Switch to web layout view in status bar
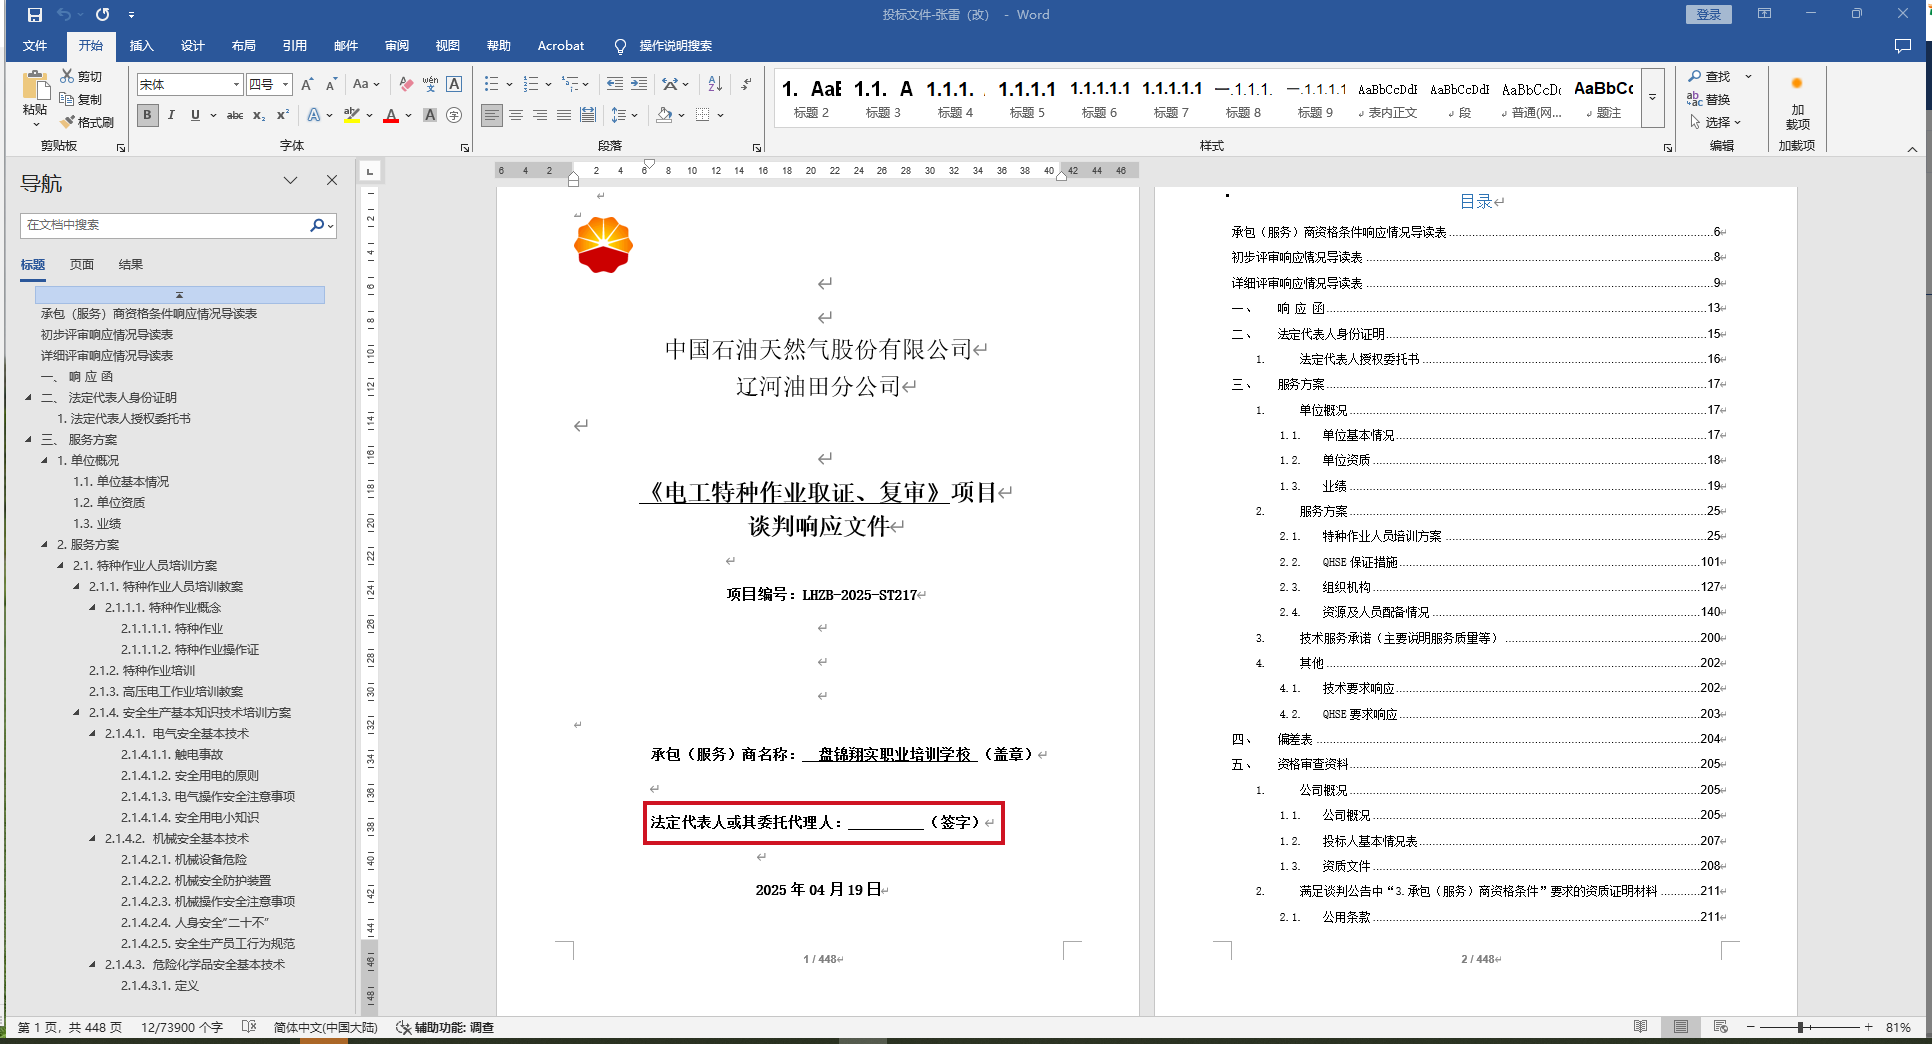The width and height of the screenshot is (1932, 1044). 1720,1027
